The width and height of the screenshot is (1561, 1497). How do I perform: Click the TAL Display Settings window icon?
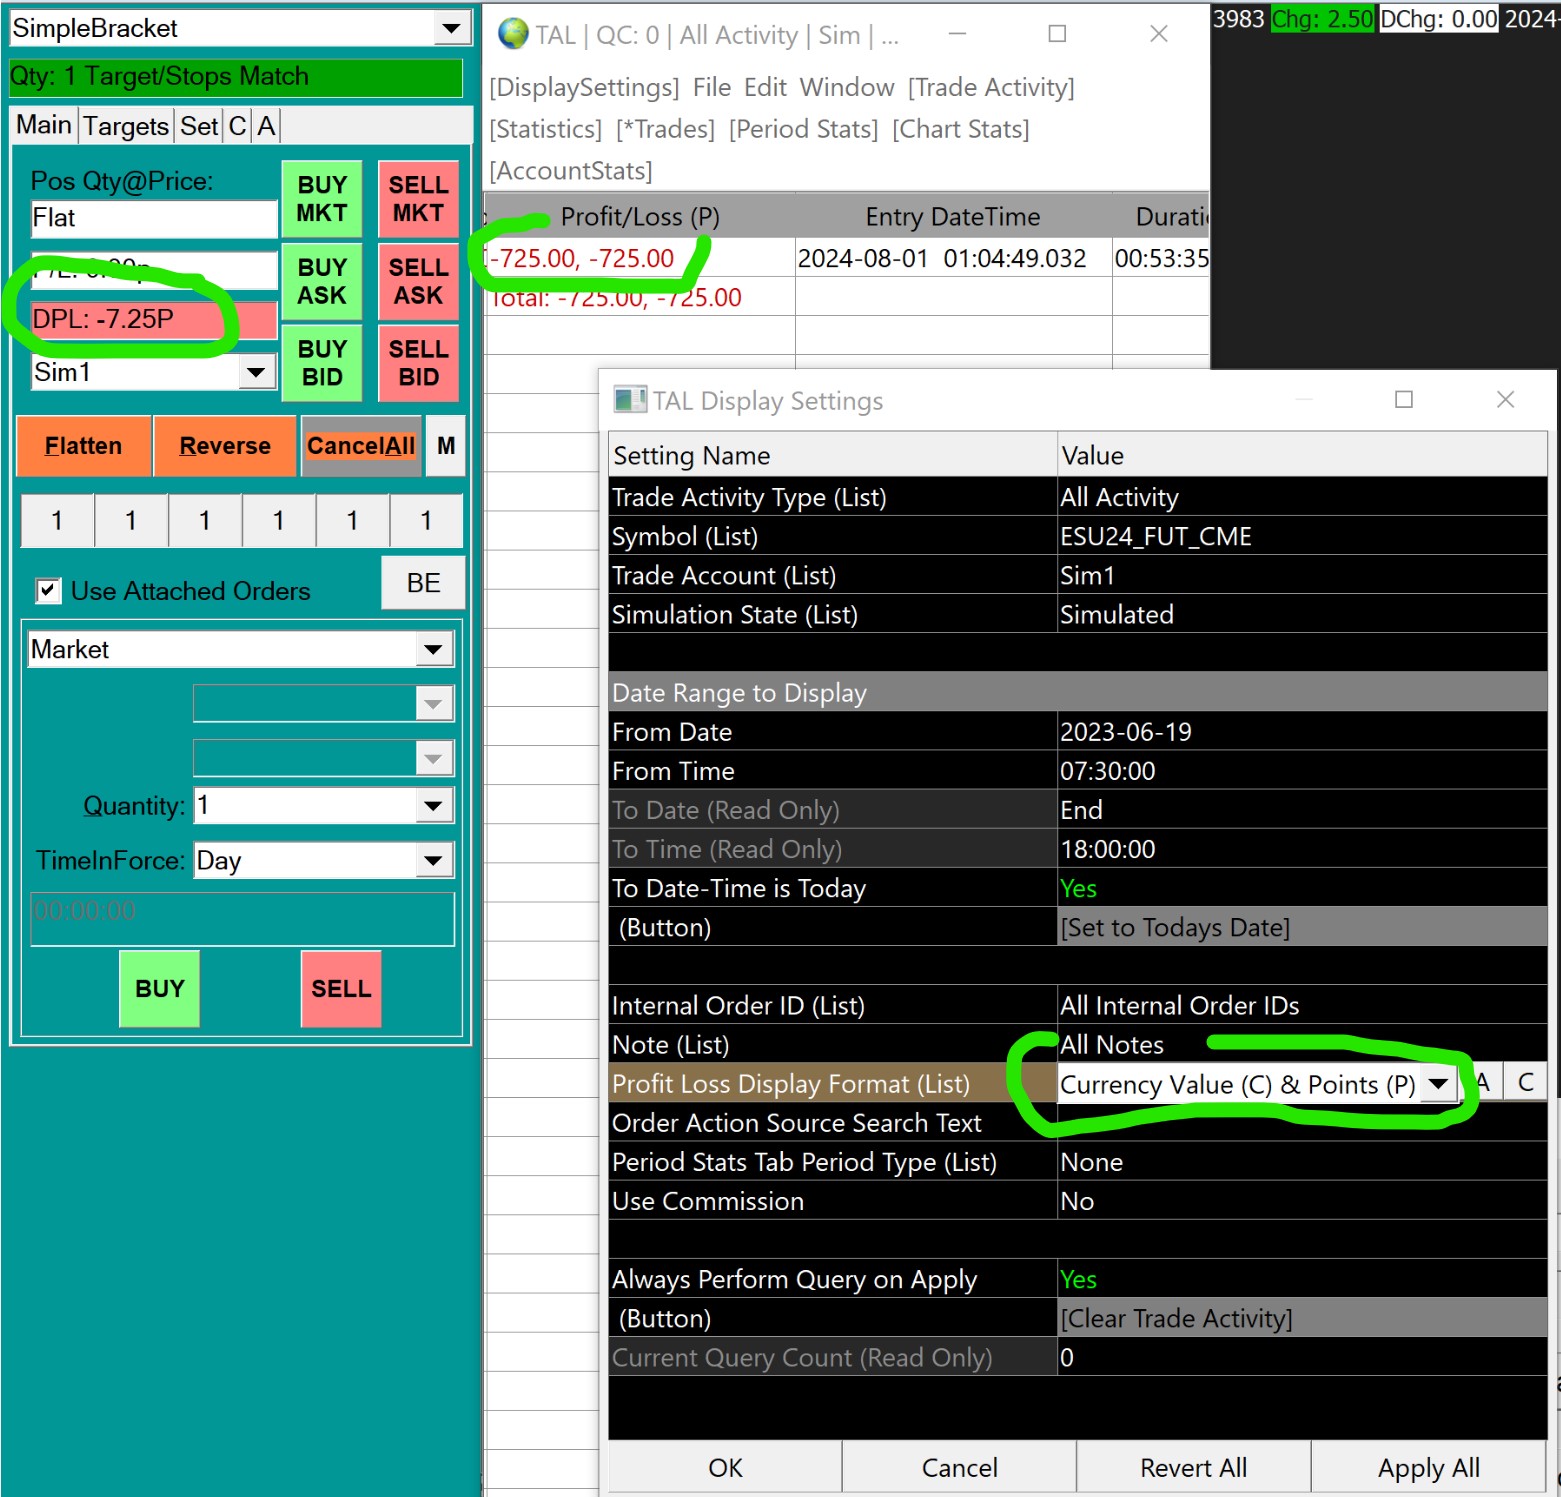pos(630,400)
